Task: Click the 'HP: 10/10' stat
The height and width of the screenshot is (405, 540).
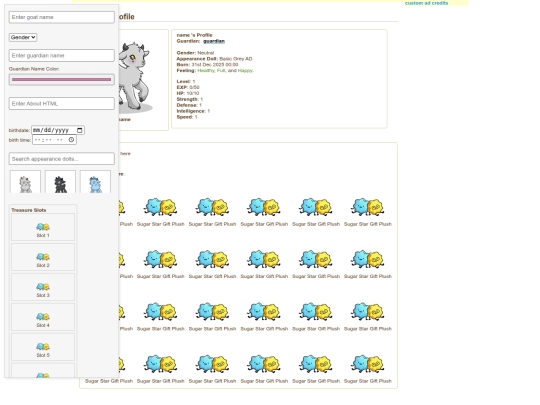Action: tap(188, 93)
